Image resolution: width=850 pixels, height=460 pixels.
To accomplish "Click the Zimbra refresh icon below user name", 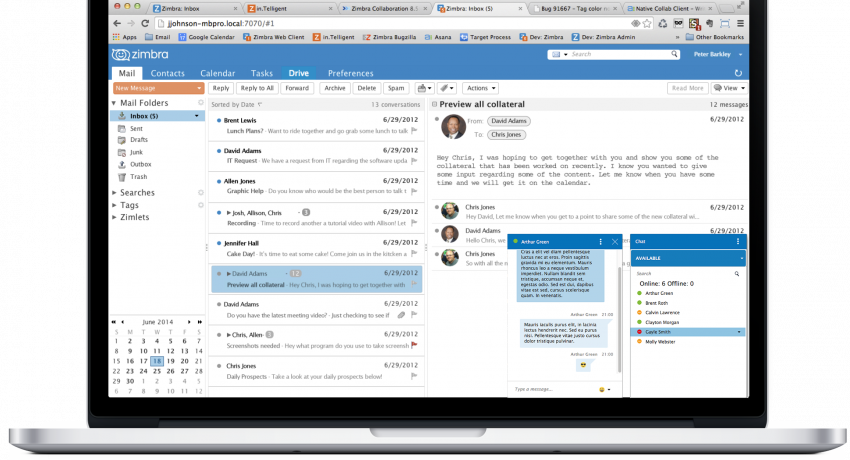I will [x=738, y=73].
